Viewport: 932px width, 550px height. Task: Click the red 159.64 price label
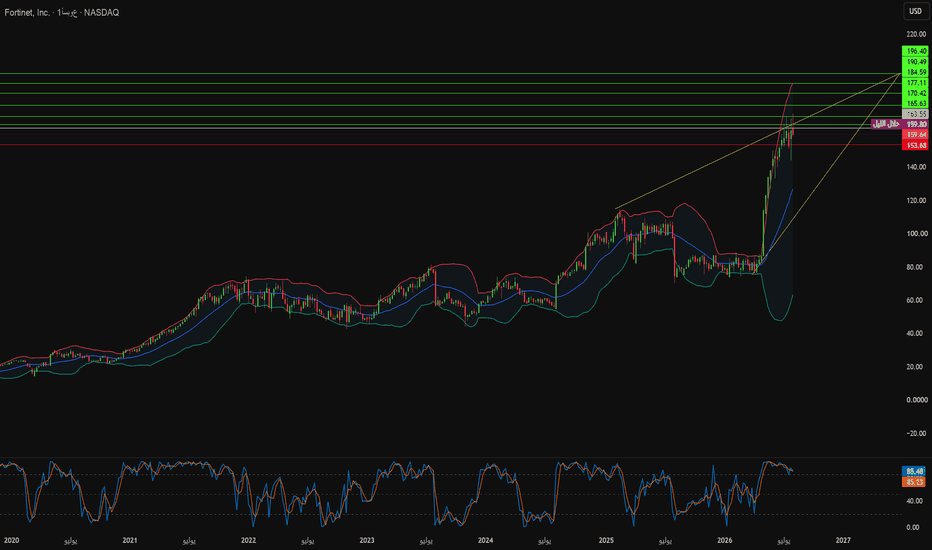[x=915, y=135]
